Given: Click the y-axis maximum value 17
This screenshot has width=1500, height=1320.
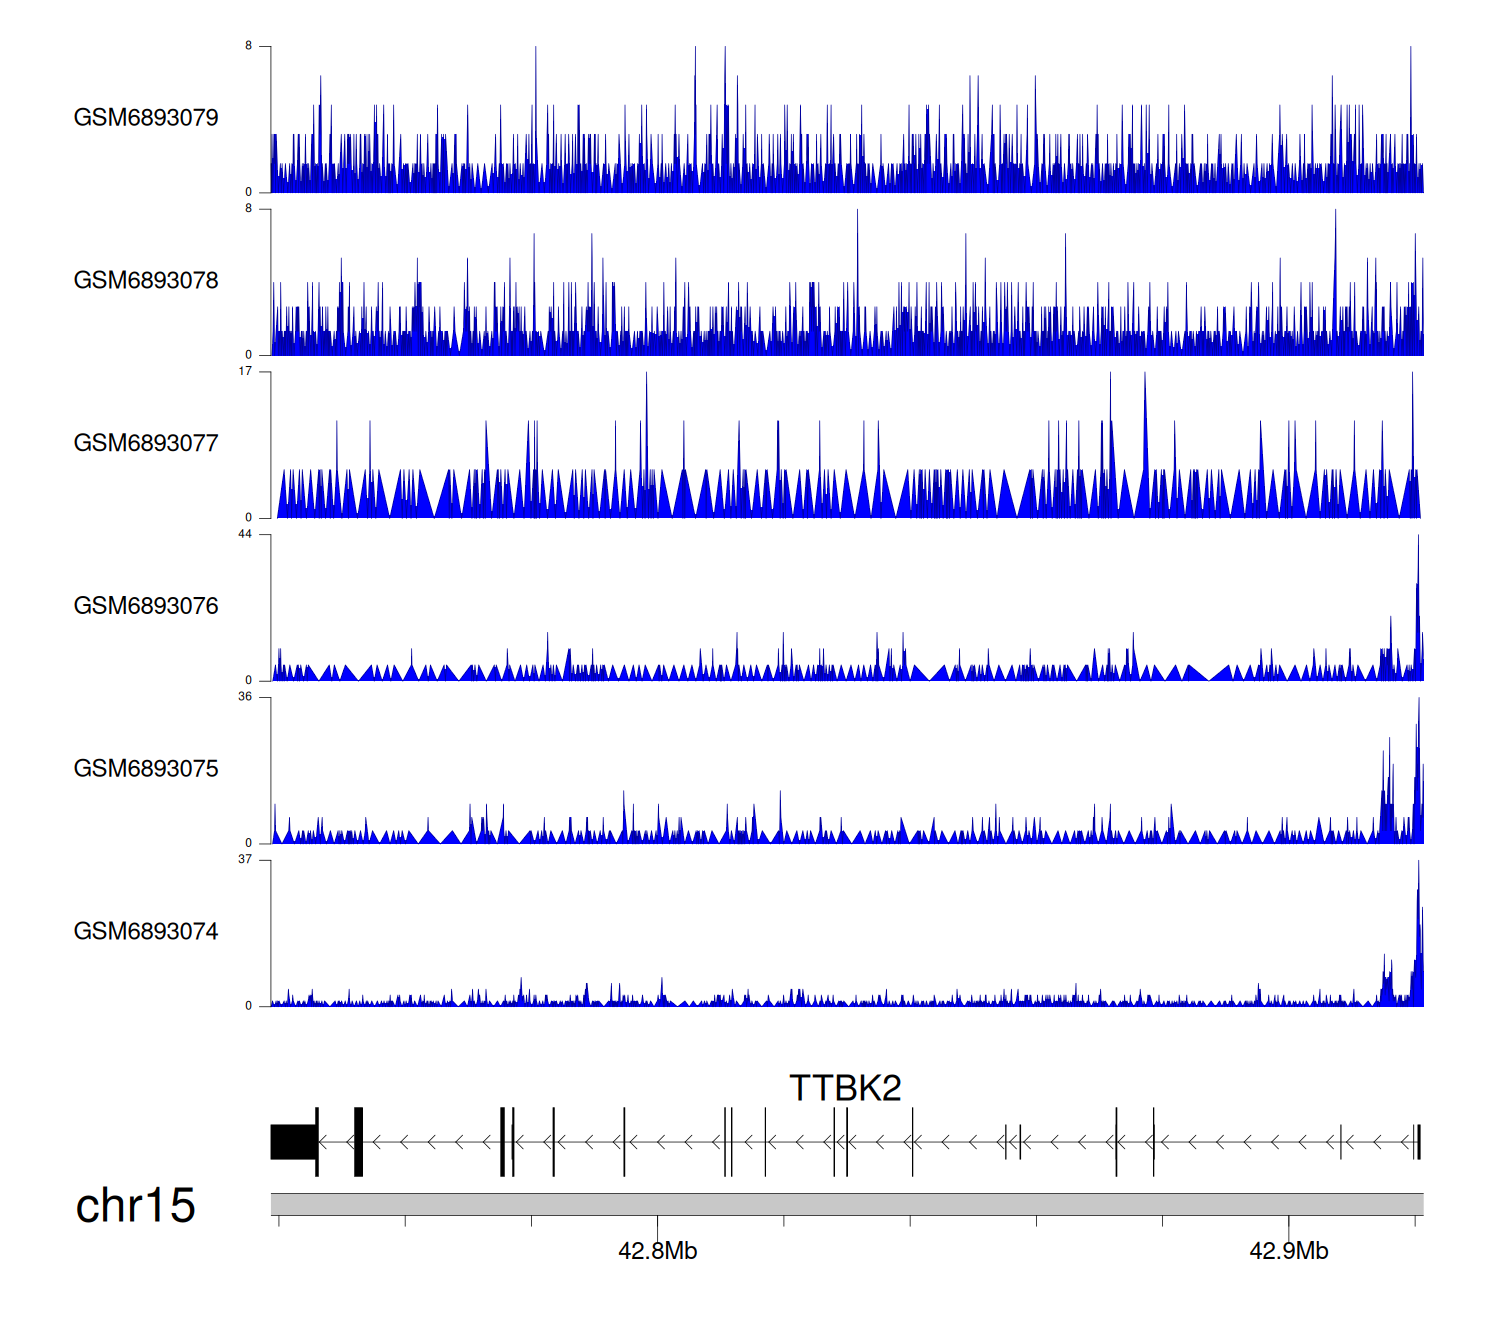Looking at the screenshot, I should [245, 371].
